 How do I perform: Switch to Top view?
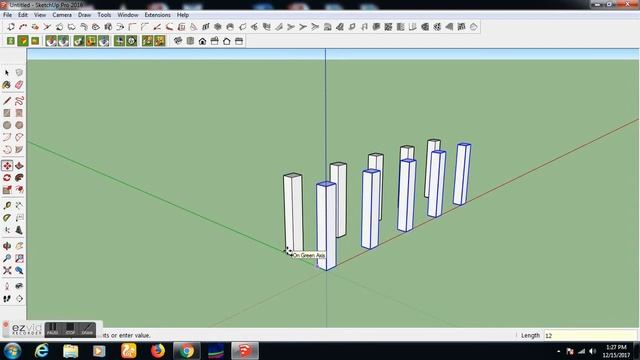pos(190,41)
